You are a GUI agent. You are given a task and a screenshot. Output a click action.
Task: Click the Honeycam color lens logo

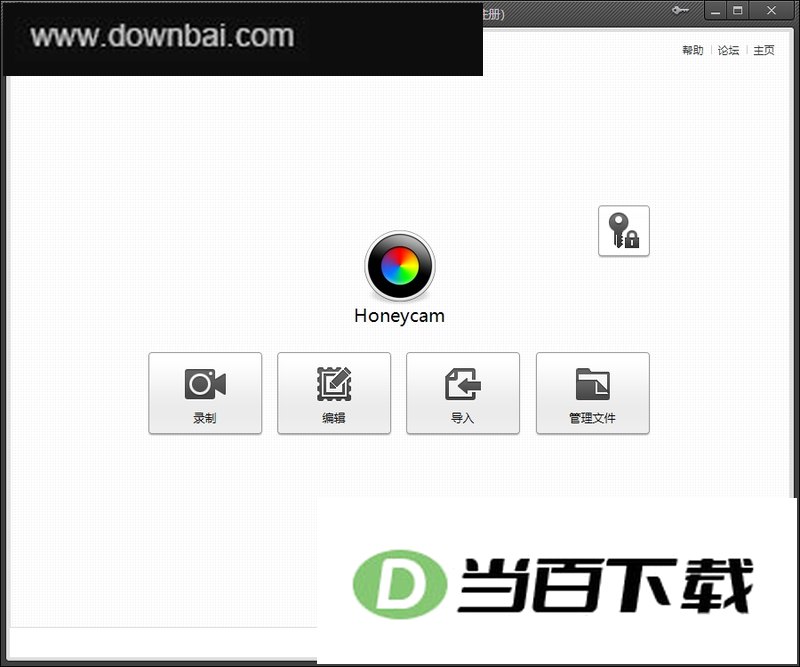(x=400, y=265)
